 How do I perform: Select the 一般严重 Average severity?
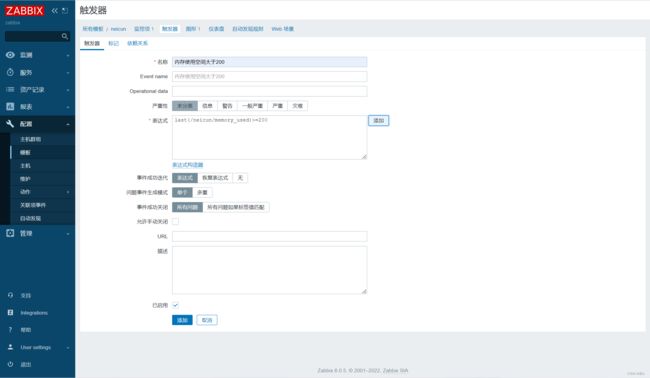click(x=252, y=106)
